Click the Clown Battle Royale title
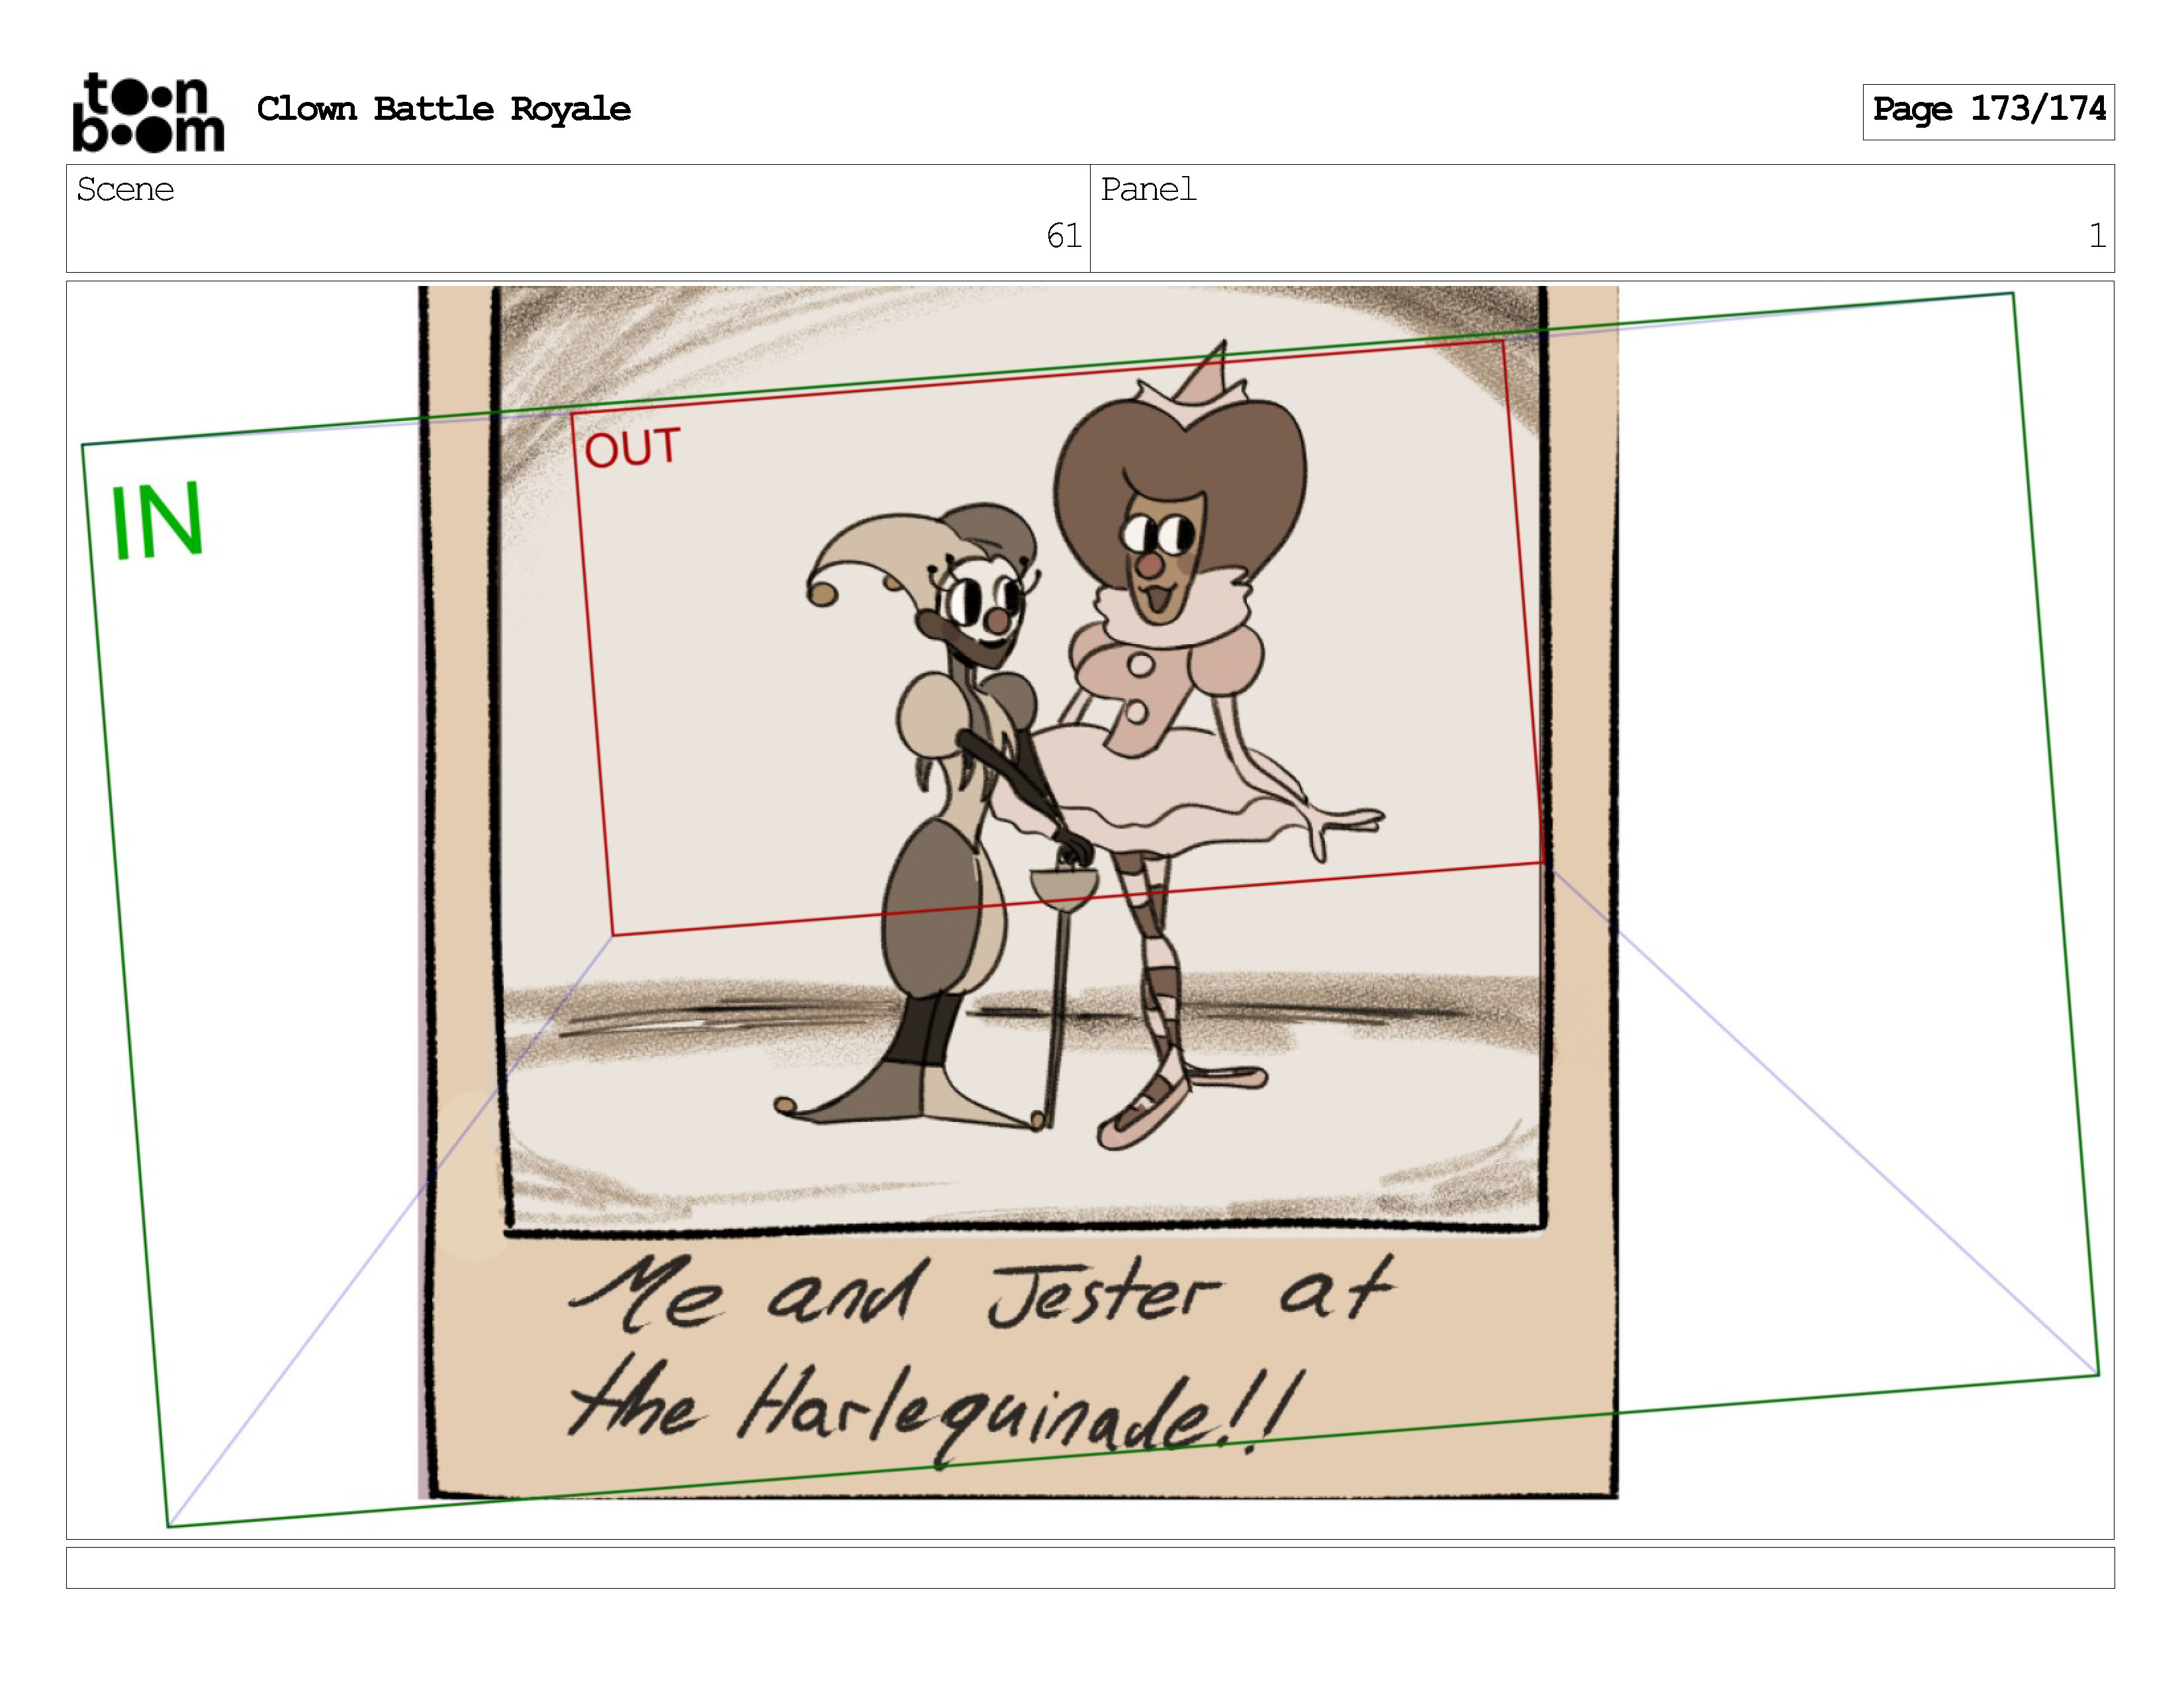2184x1688 pixels. (x=443, y=109)
